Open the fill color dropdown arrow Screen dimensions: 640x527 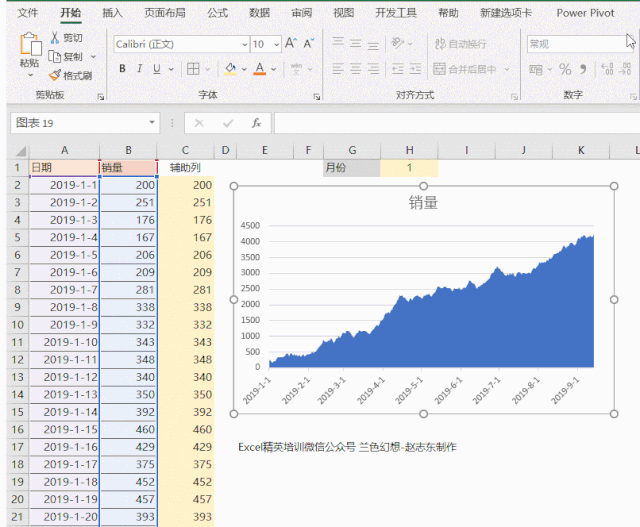tap(244, 69)
